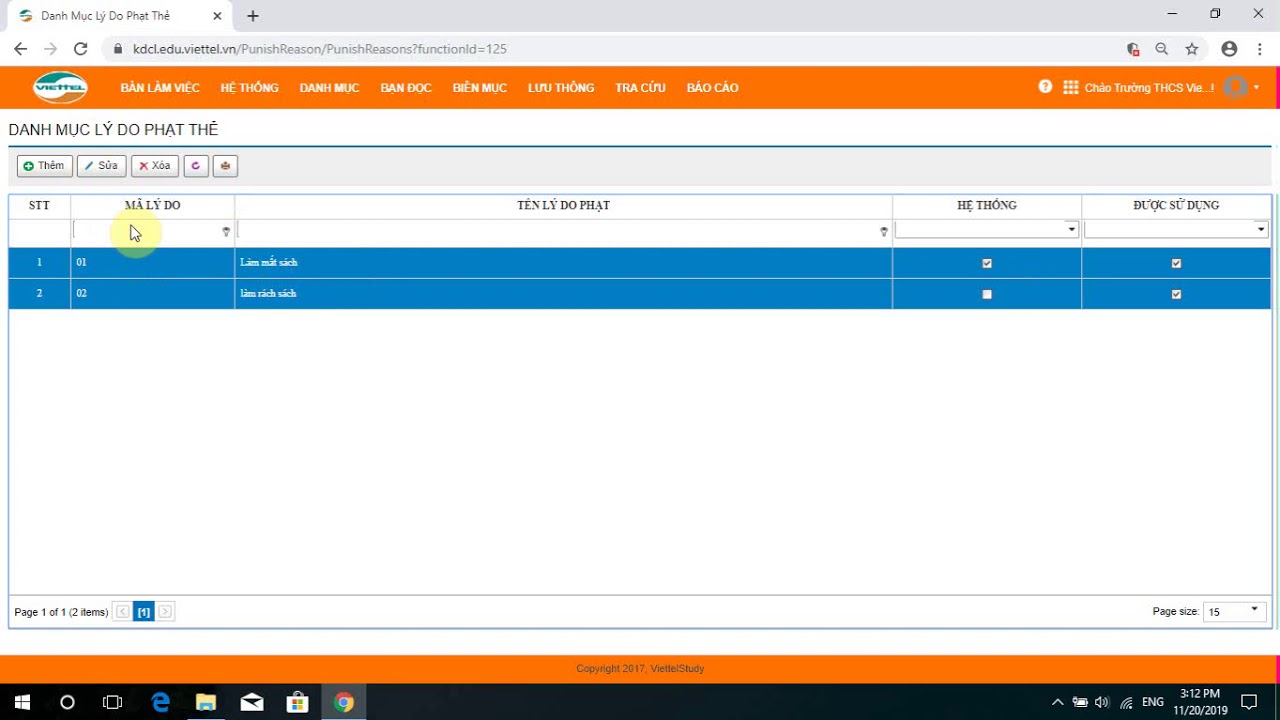Viewport: 1280px width, 720px height.
Task: Select row with Làm mất sách
Action: pos(640,263)
